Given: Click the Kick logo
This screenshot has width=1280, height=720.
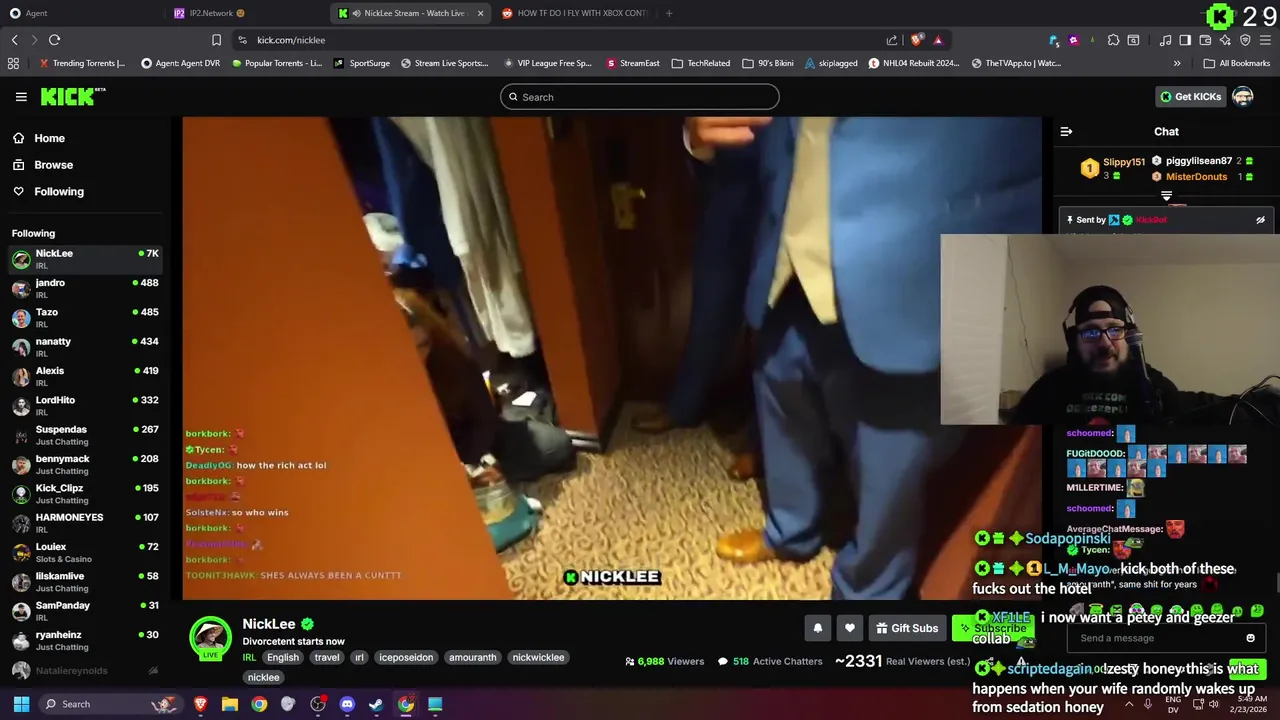Looking at the screenshot, I should 72,97.
